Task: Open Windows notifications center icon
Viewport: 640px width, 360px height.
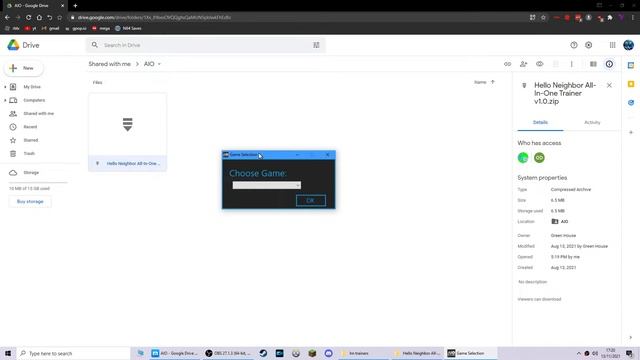Action: (x=629, y=353)
